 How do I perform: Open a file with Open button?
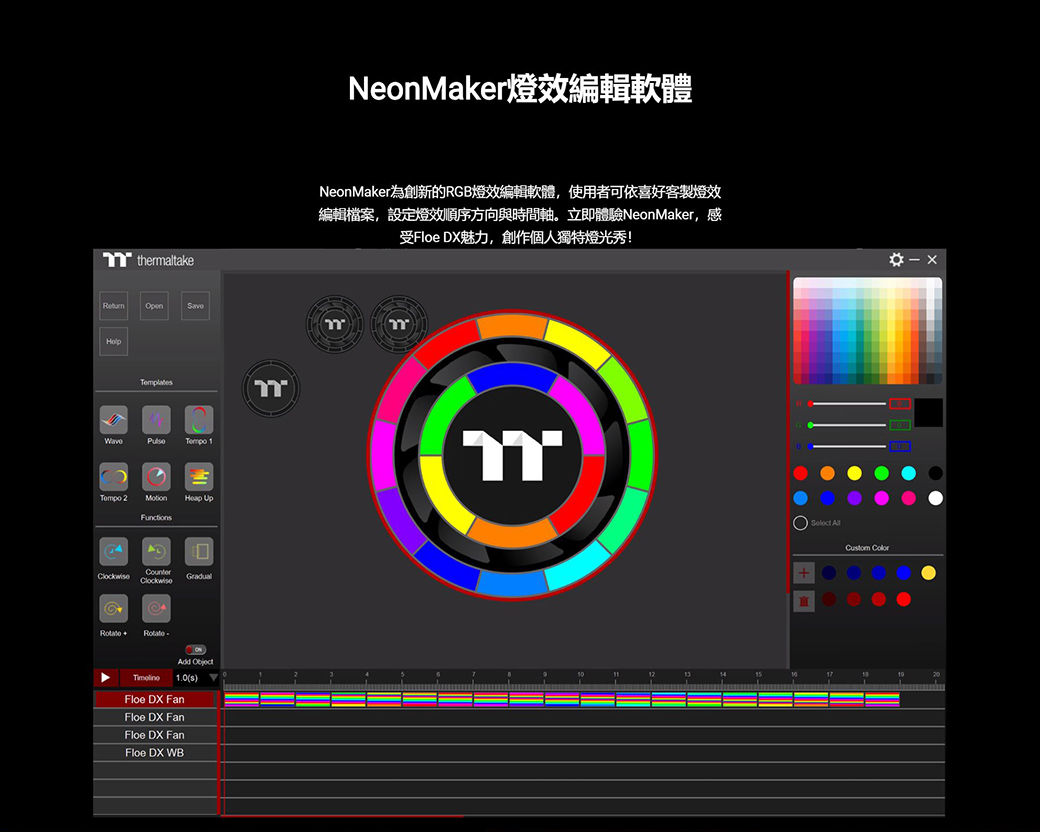pyautogui.click(x=154, y=306)
